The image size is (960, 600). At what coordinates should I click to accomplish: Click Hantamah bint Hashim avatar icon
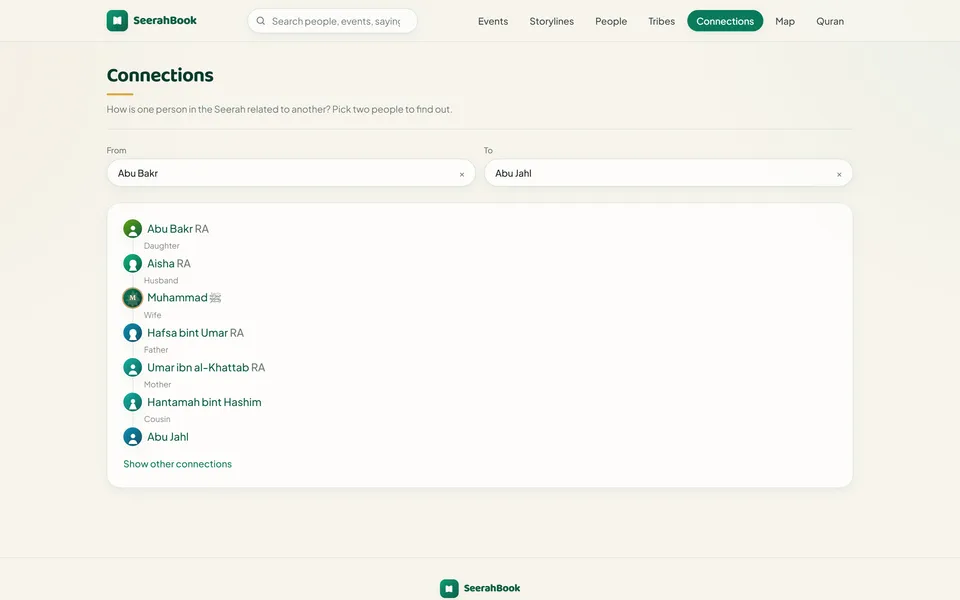coord(132,402)
